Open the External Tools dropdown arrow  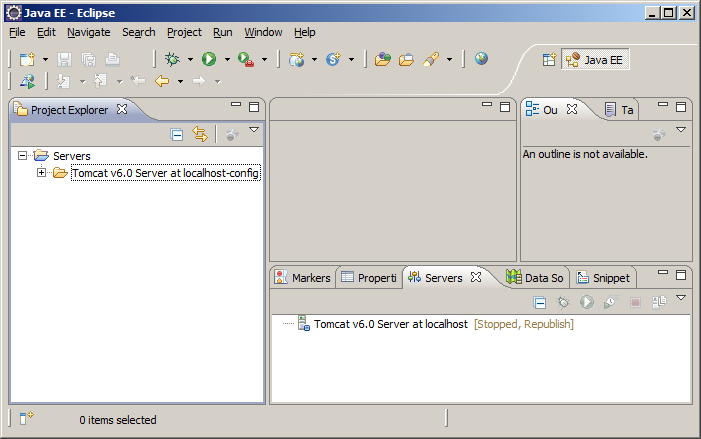pyautogui.click(x=264, y=59)
